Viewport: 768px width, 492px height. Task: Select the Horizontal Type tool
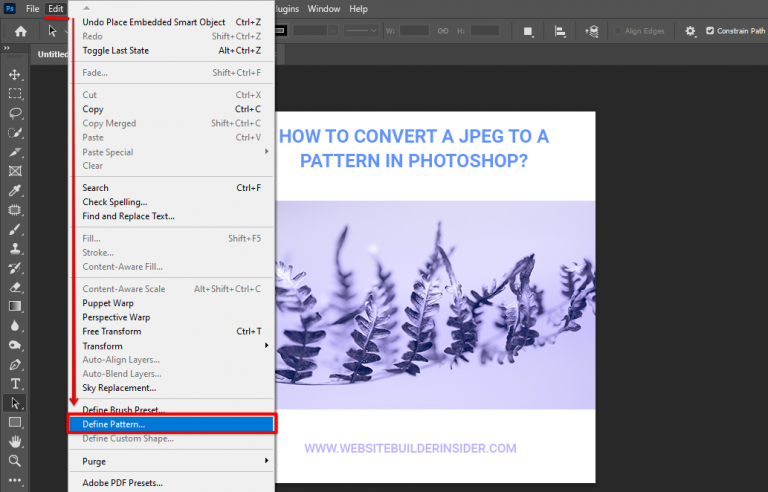[15, 384]
